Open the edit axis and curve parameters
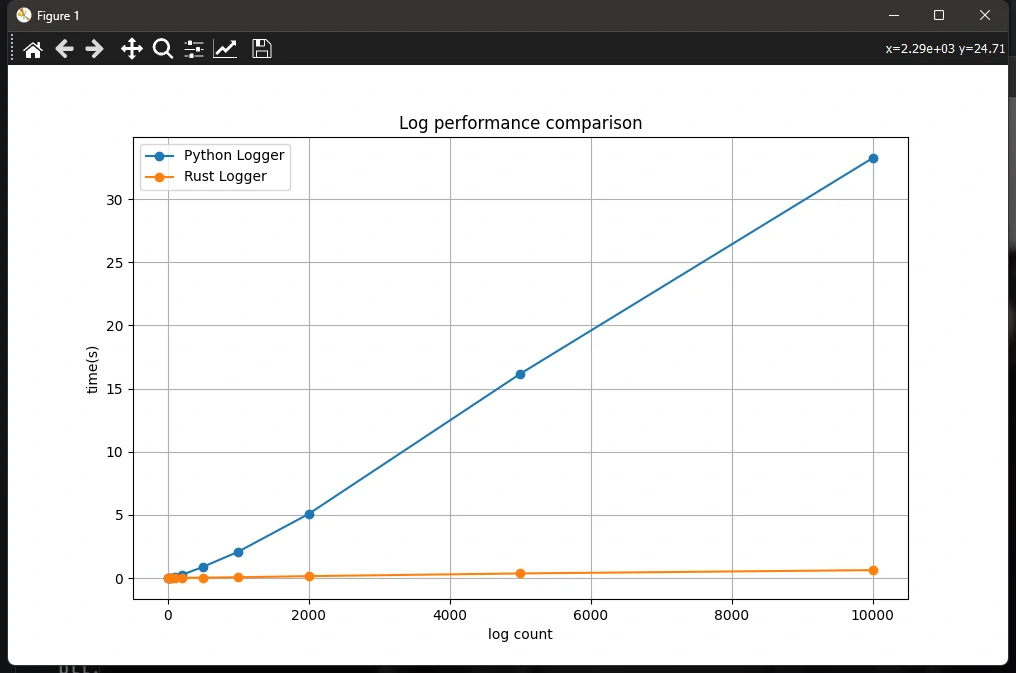The image size is (1016, 673). [x=225, y=49]
